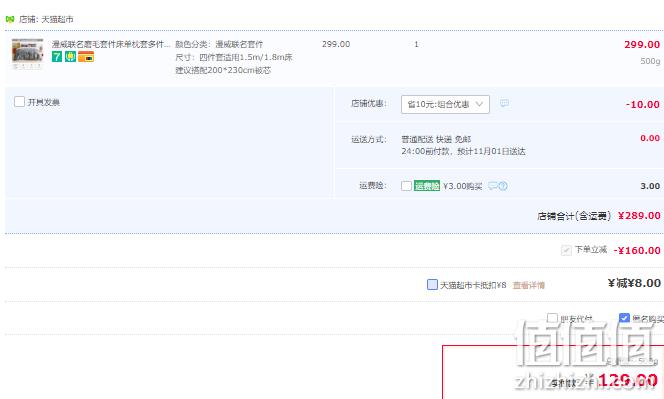Viewport: 664px width, 399px height.
Task: Untick the 匿名购买 checkbox
Action: [x=624, y=318]
